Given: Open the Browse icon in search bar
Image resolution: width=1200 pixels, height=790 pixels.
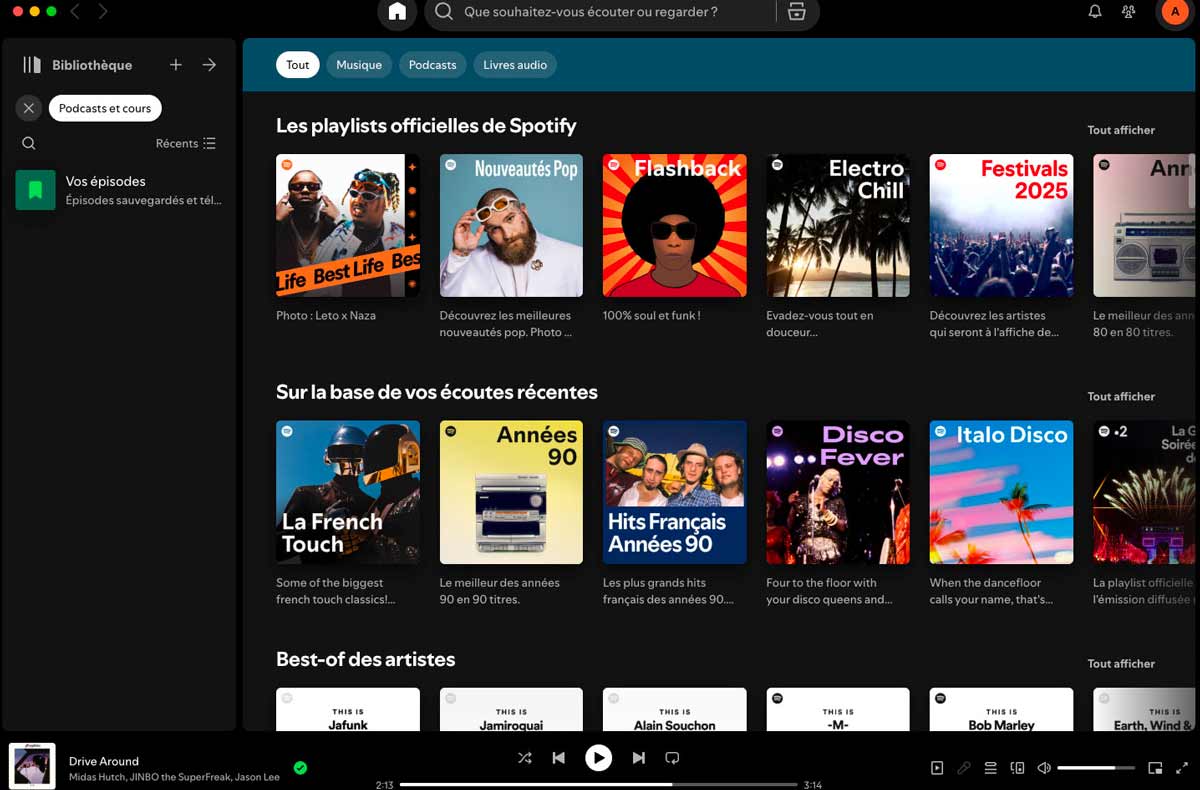Looking at the screenshot, I should [x=796, y=12].
